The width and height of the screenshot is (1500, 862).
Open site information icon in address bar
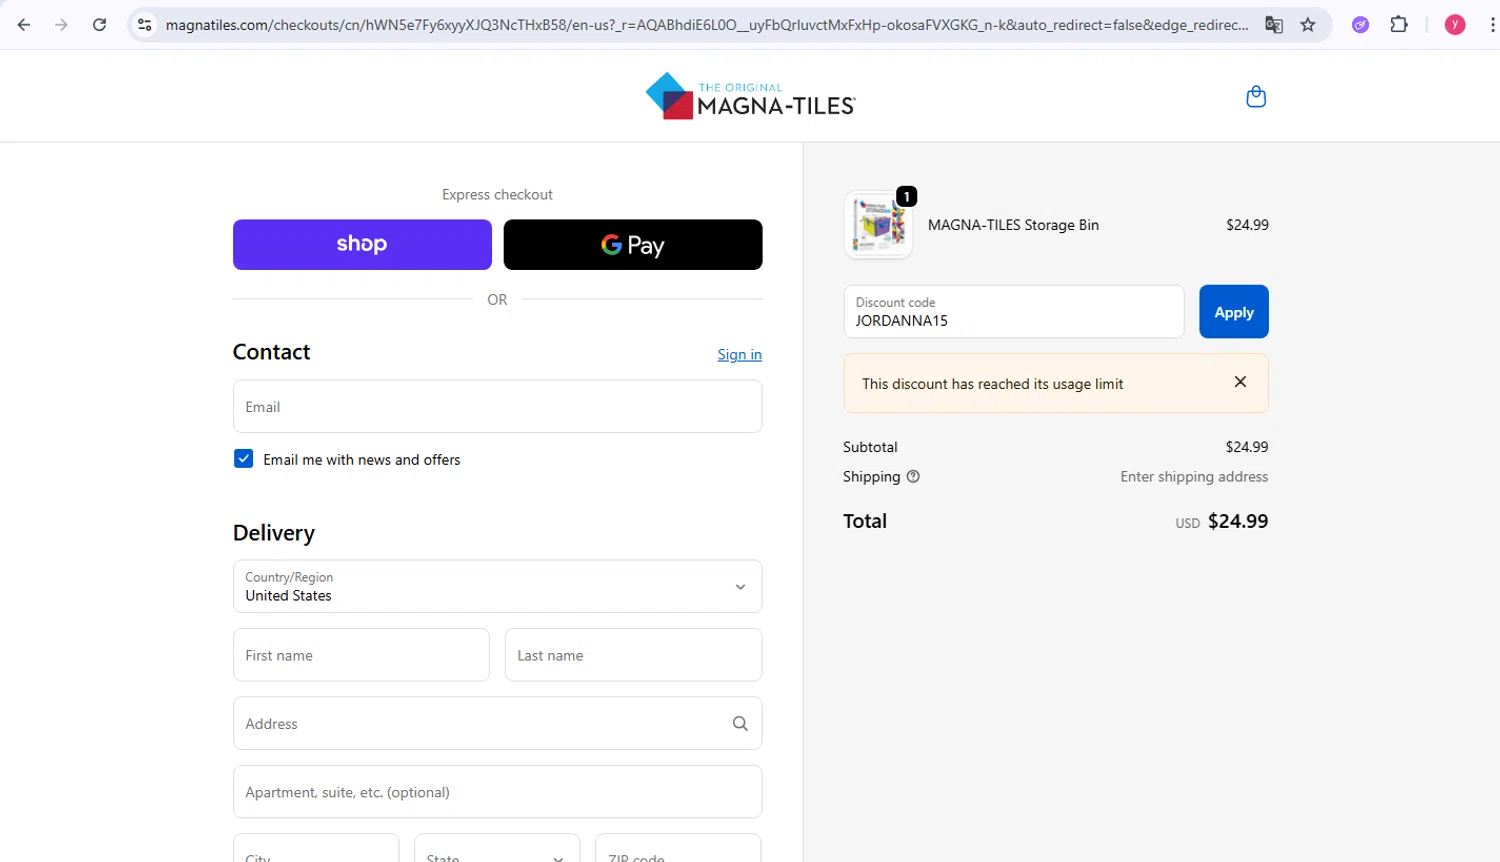coord(145,25)
